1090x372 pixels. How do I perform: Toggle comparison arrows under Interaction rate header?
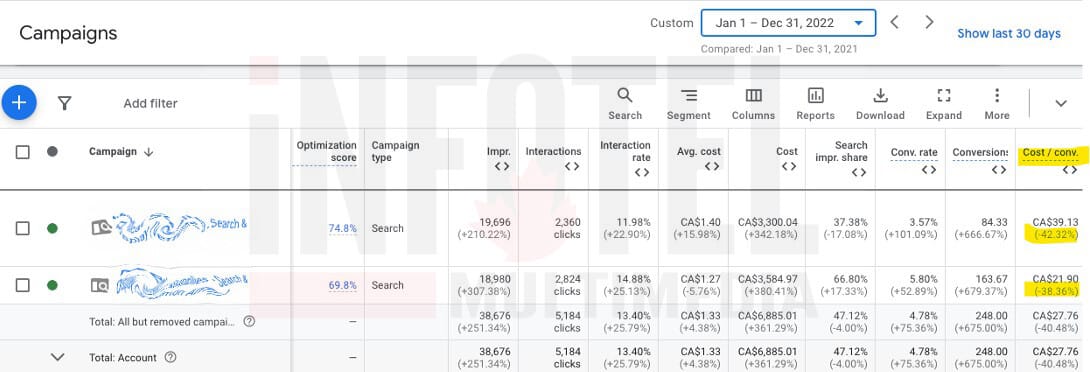tap(642, 172)
